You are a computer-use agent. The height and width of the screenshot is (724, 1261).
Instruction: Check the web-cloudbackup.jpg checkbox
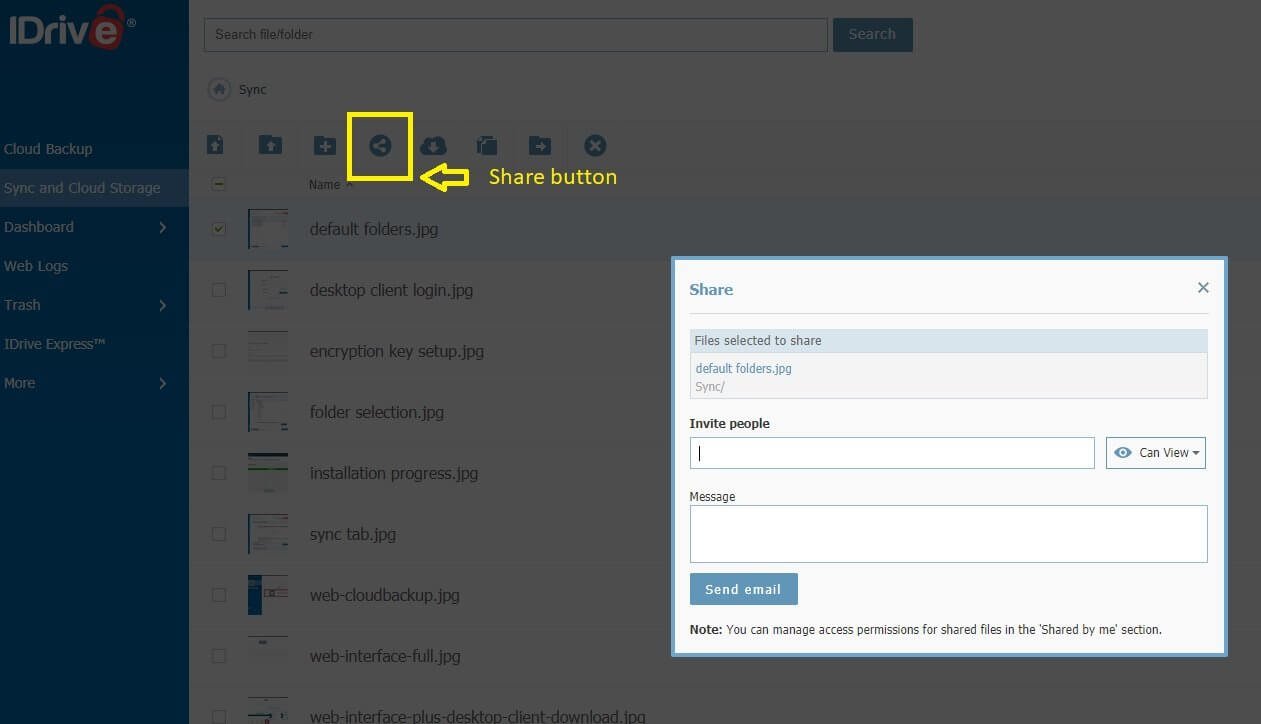pos(219,595)
